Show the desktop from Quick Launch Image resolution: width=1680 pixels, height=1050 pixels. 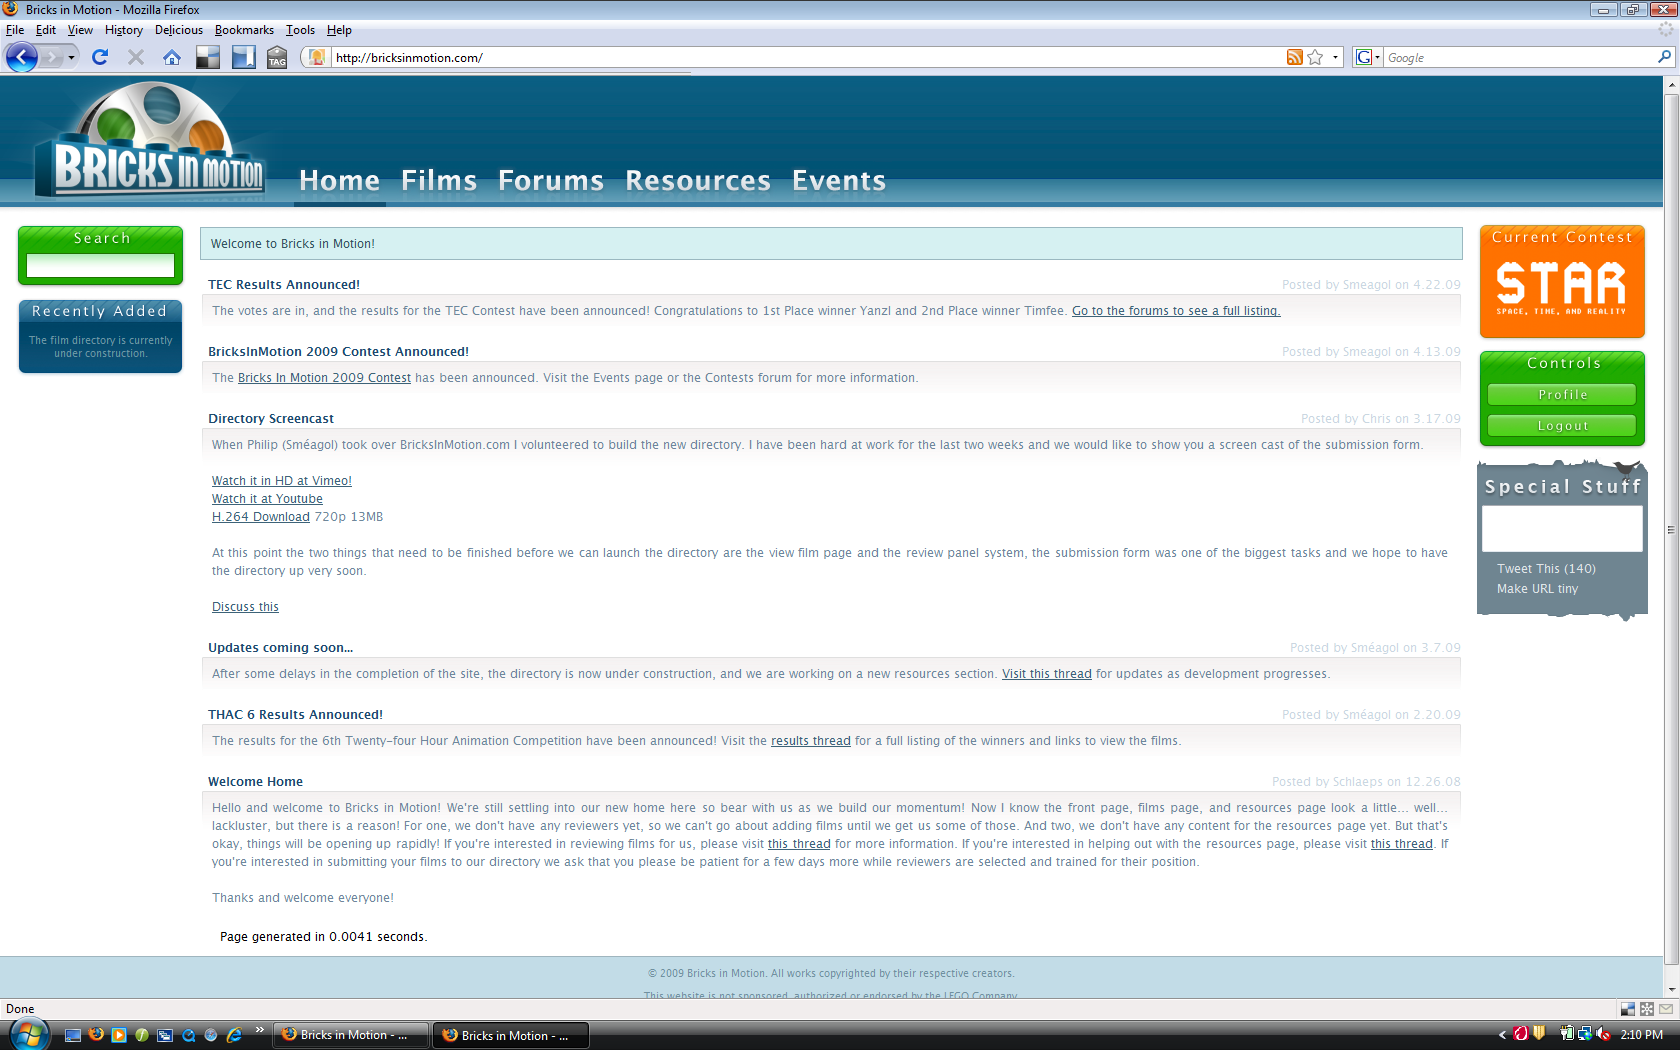pos(73,1035)
